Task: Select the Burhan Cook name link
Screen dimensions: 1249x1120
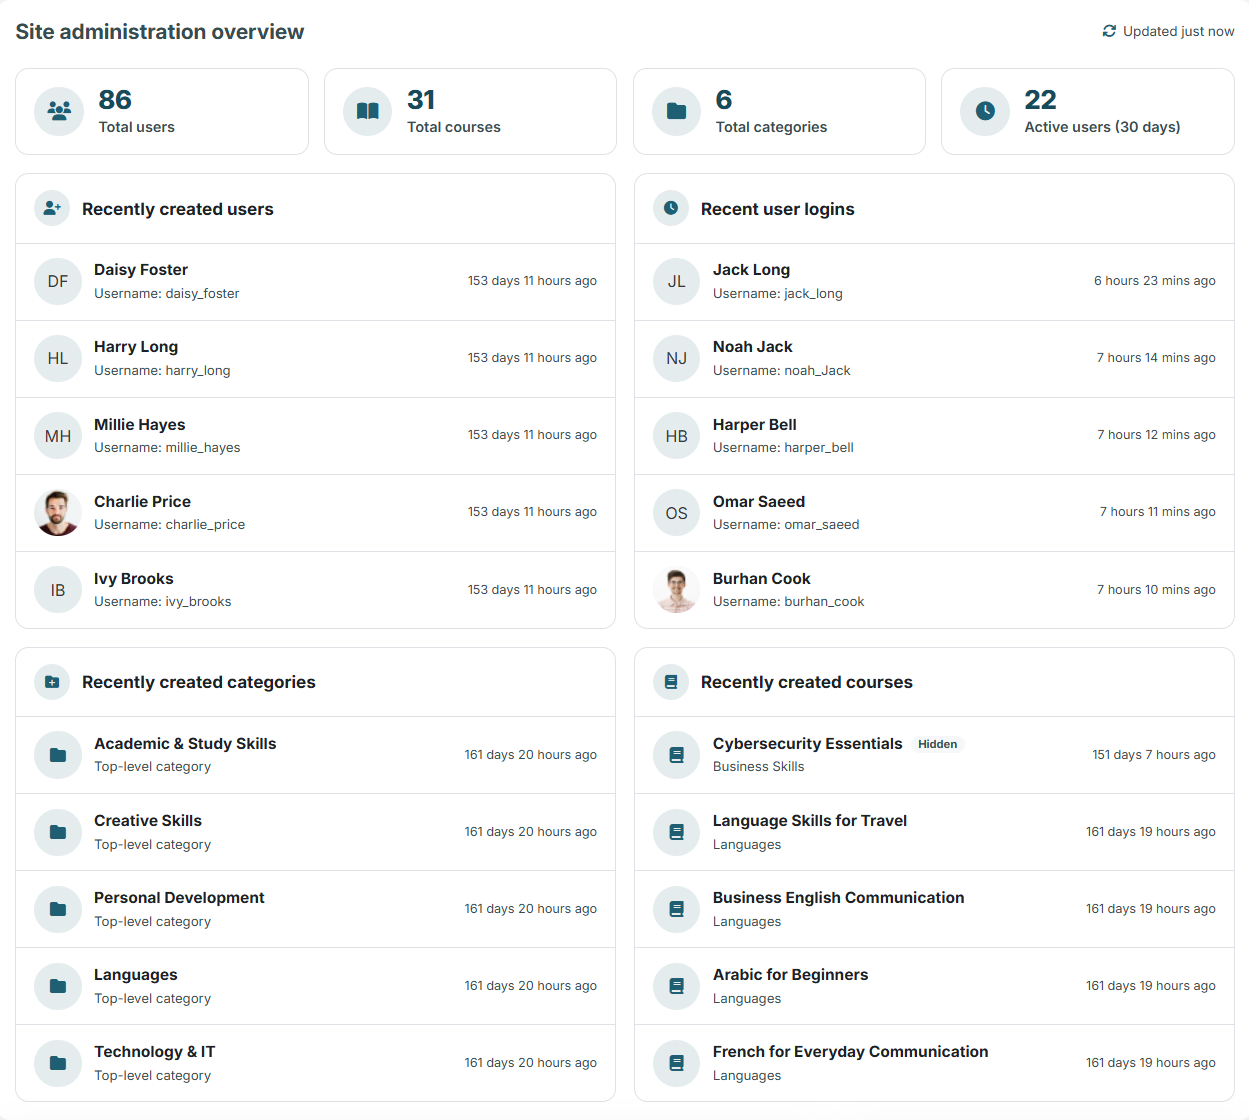Action: click(x=761, y=579)
